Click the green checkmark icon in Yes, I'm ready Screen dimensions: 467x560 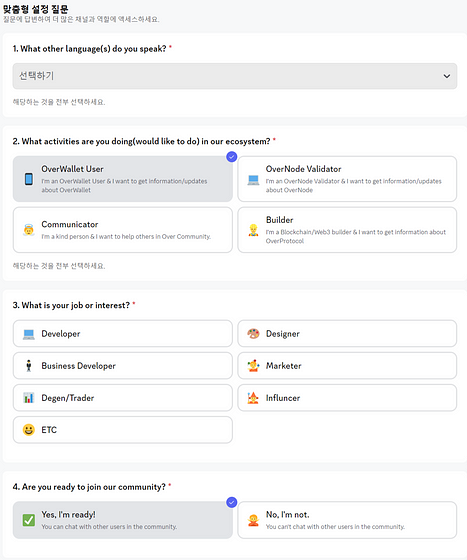[x=29, y=520]
